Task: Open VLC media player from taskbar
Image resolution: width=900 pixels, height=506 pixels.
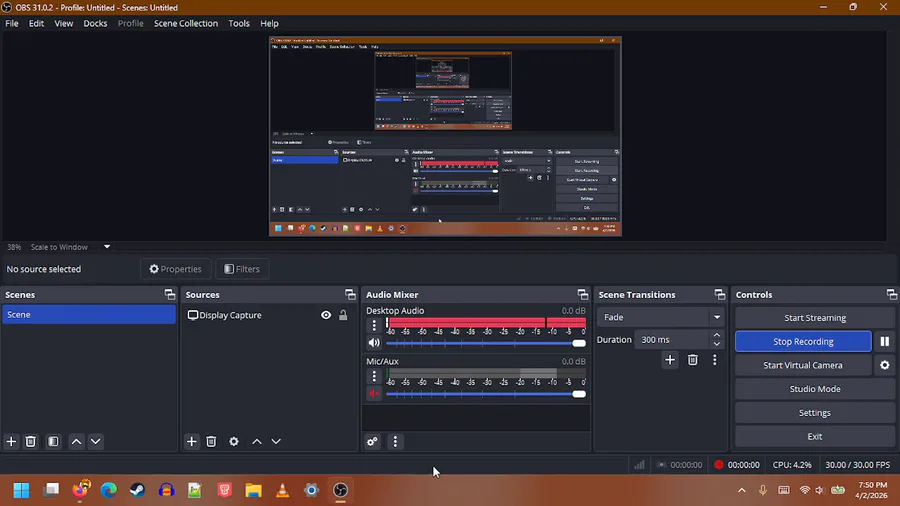Action: tap(282, 490)
